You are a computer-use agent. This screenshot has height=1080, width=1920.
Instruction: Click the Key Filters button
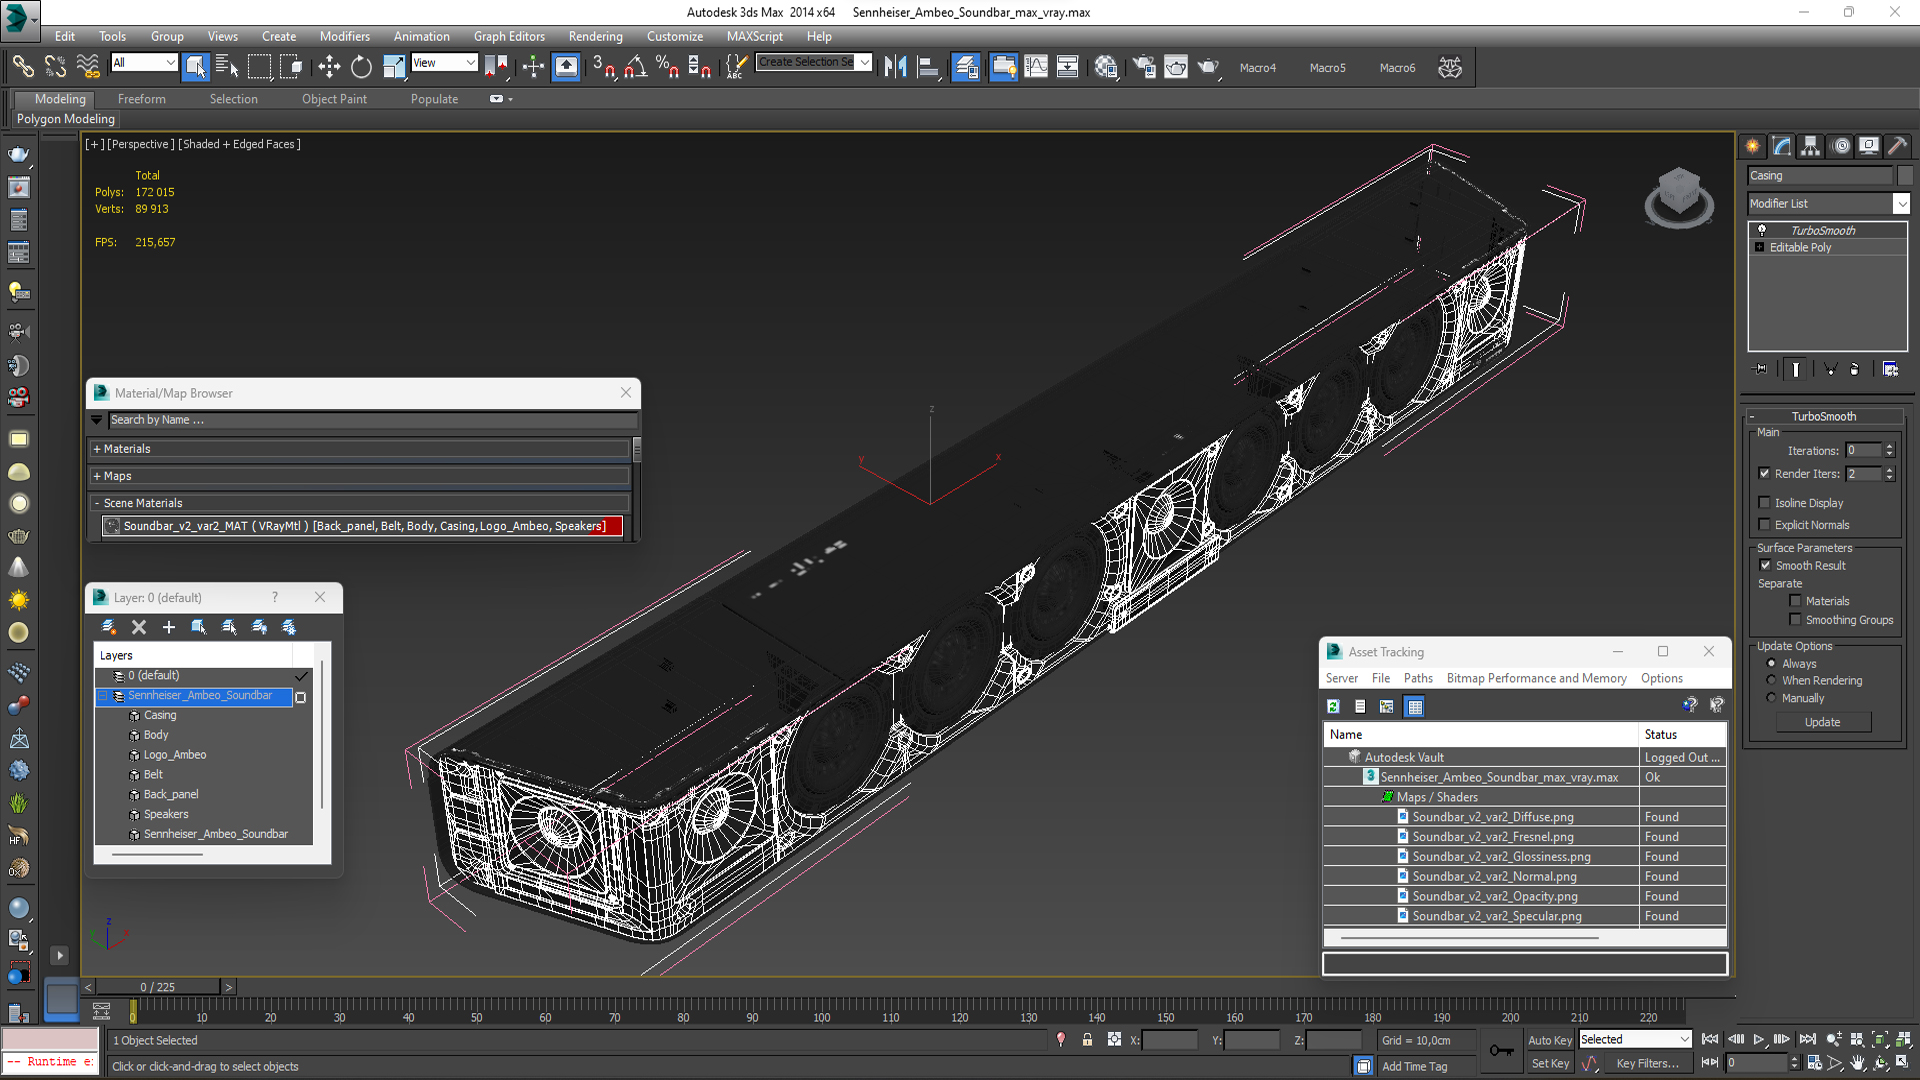point(1647,1064)
